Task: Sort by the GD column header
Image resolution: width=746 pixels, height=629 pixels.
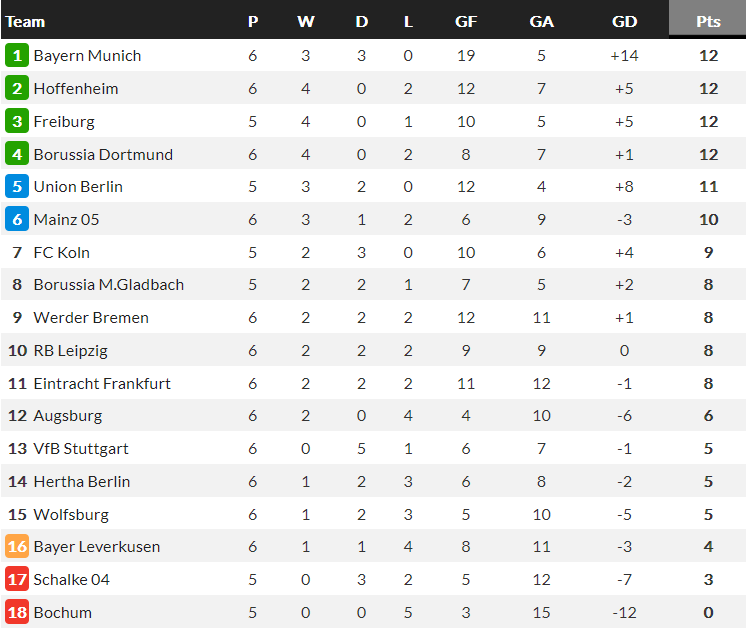Action: tap(624, 22)
